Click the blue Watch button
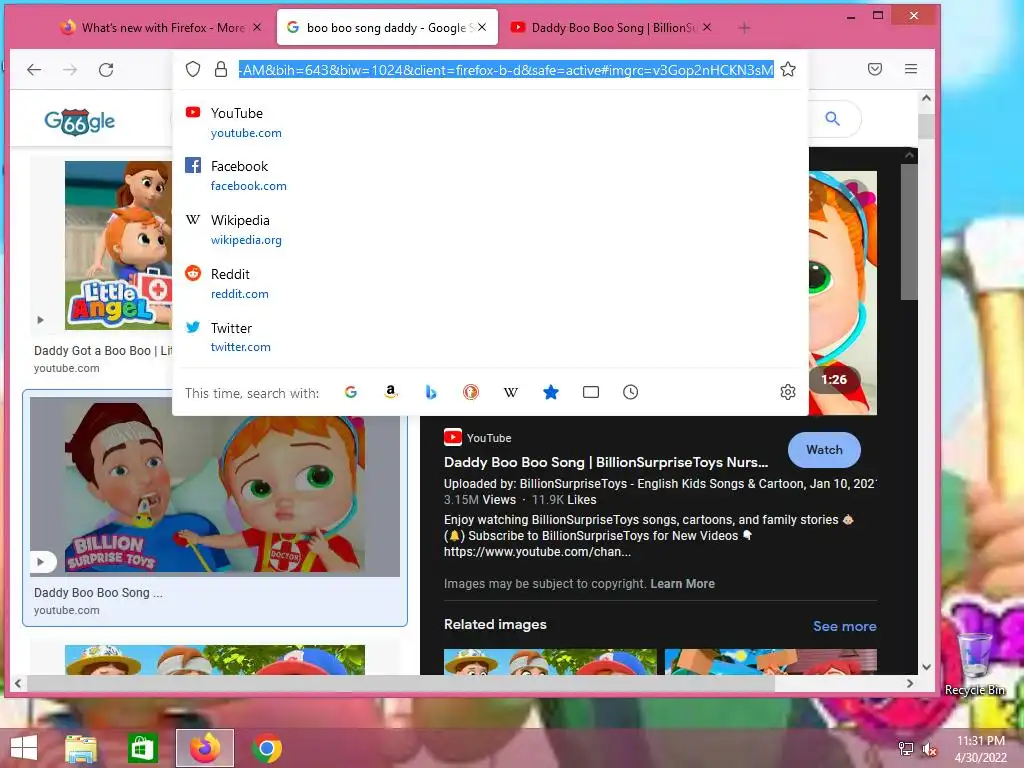 tap(824, 449)
